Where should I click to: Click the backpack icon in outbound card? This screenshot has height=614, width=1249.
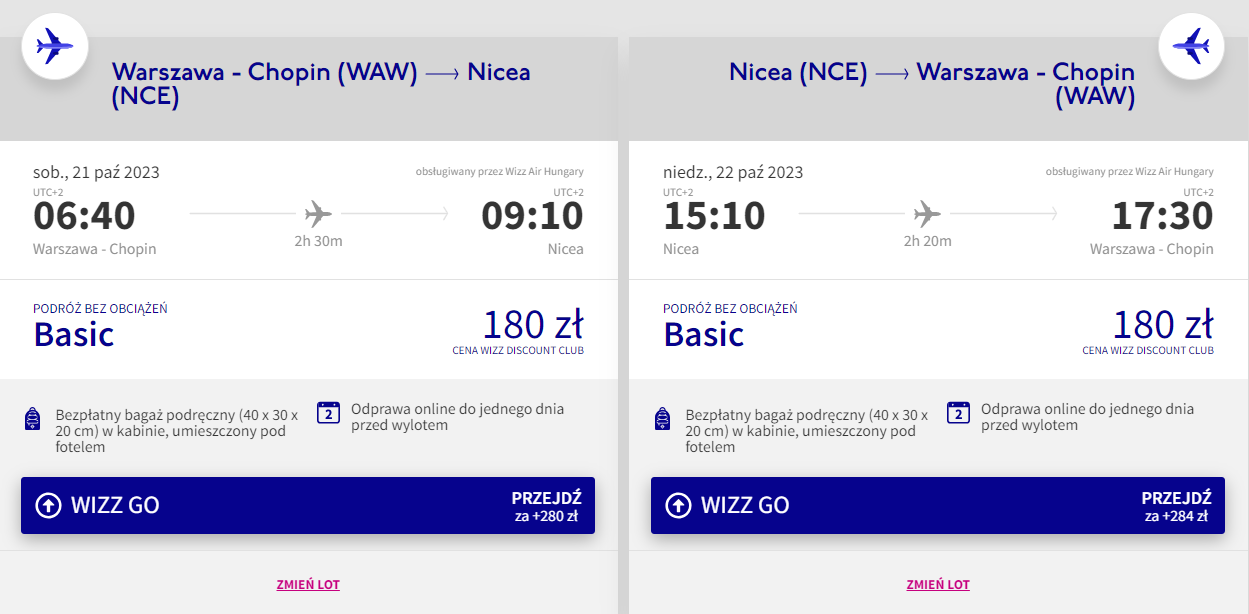[x=33, y=419]
